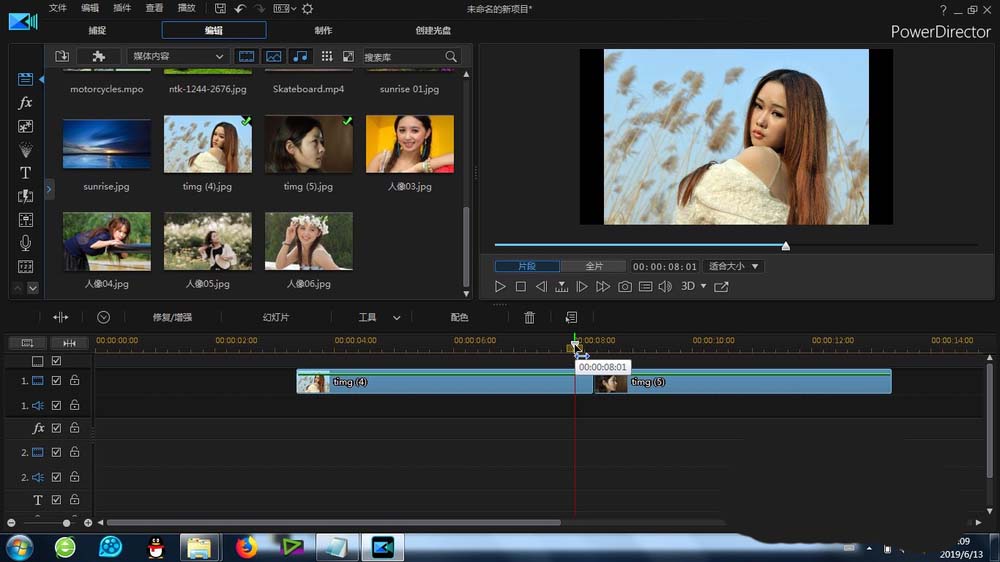Open the Voice-Over microphone room
The image size is (1000, 562).
[x=26, y=243]
